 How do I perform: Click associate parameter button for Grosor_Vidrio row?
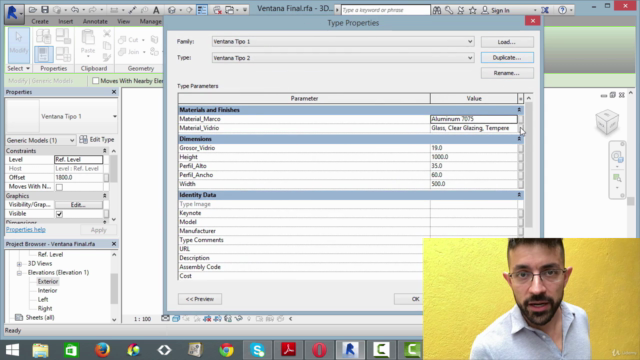(521, 148)
